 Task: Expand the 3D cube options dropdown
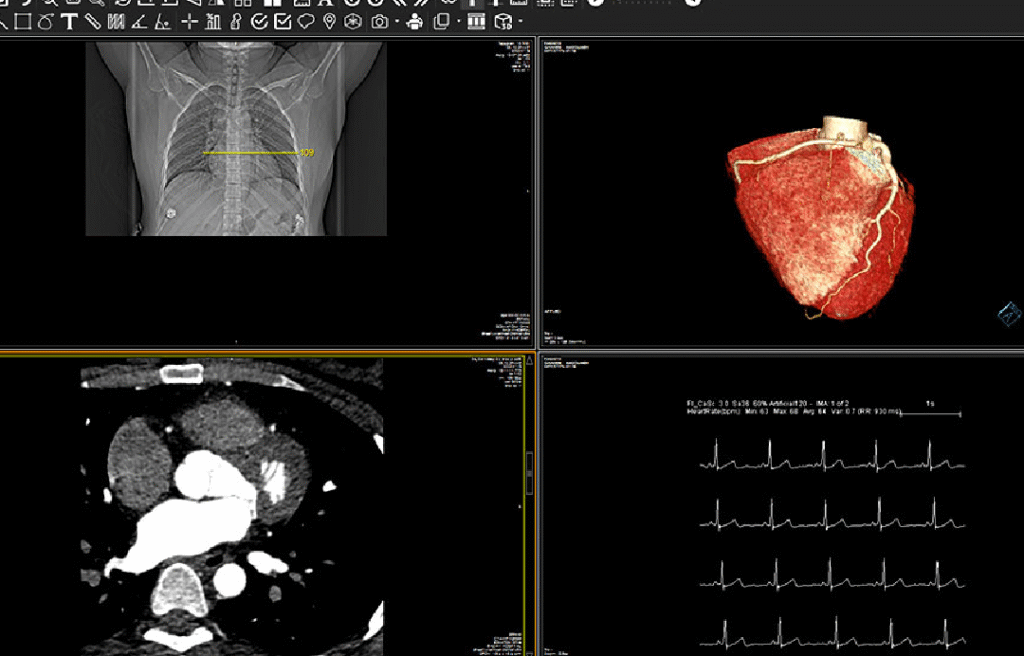(x=520, y=22)
